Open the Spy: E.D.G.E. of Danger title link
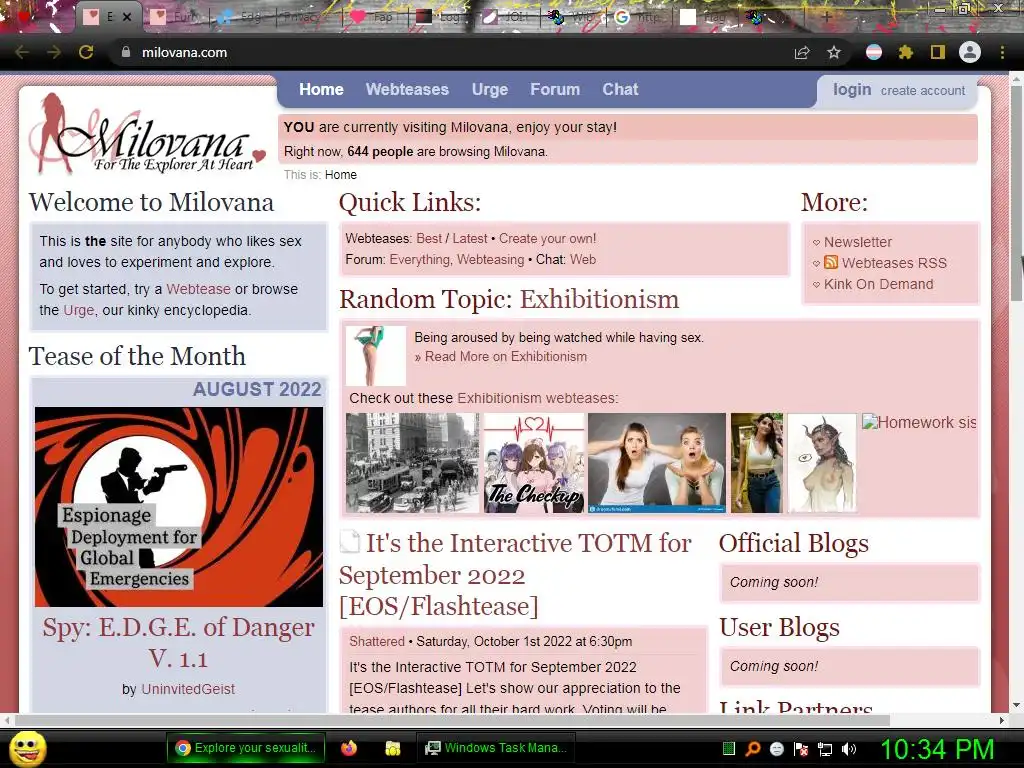Screen dimensions: 1024x768 pyautogui.click(x=178, y=642)
